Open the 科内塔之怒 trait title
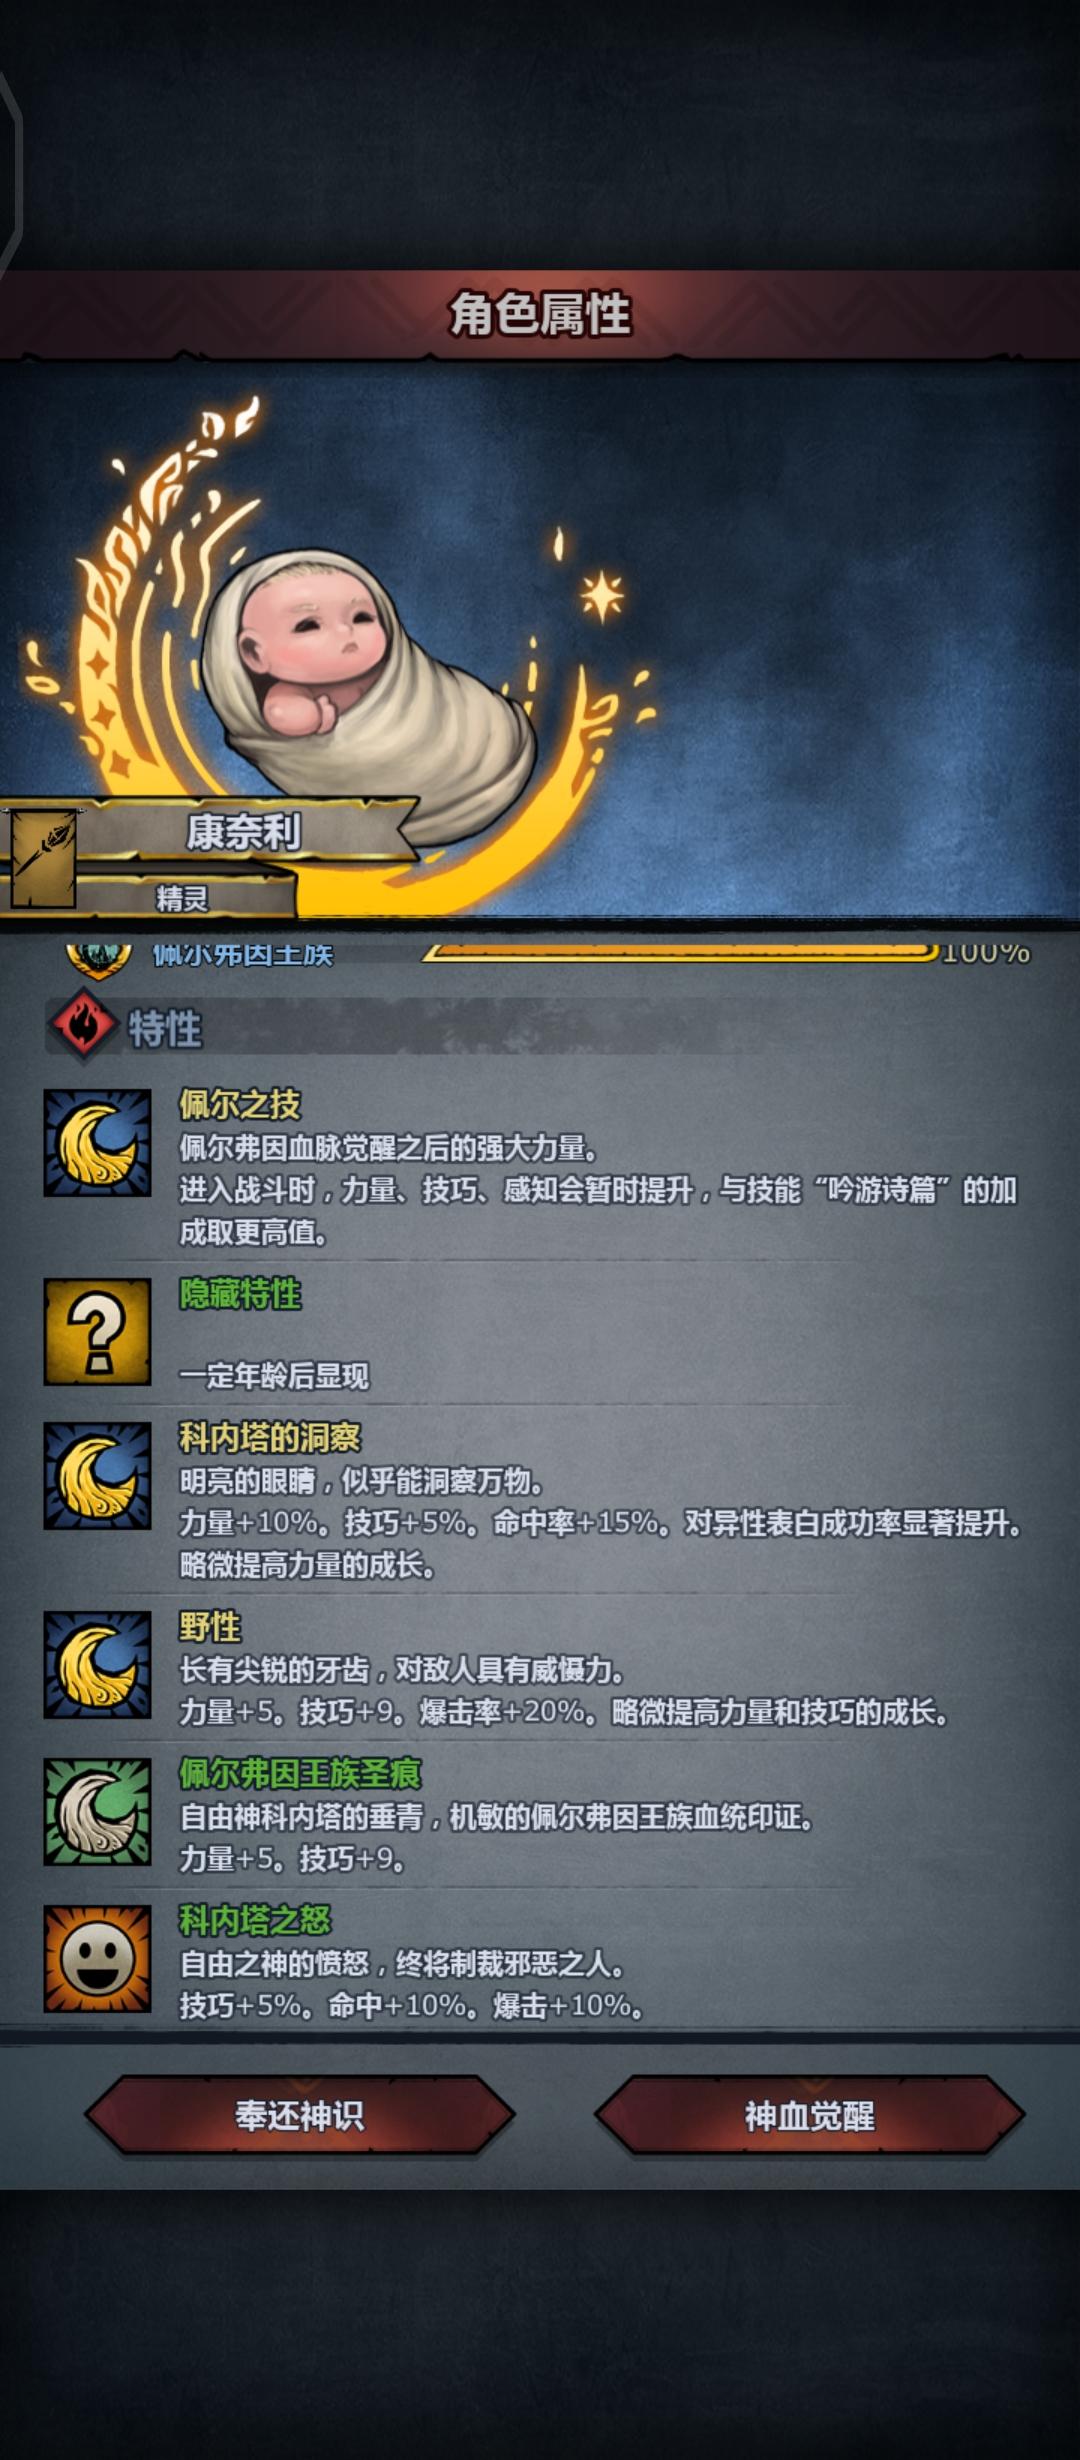Viewport: 1080px width, 2460px height. tap(255, 1919)
